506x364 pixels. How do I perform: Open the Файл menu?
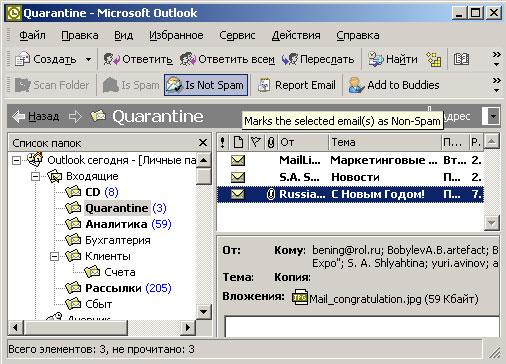click(x=32, y=35)
